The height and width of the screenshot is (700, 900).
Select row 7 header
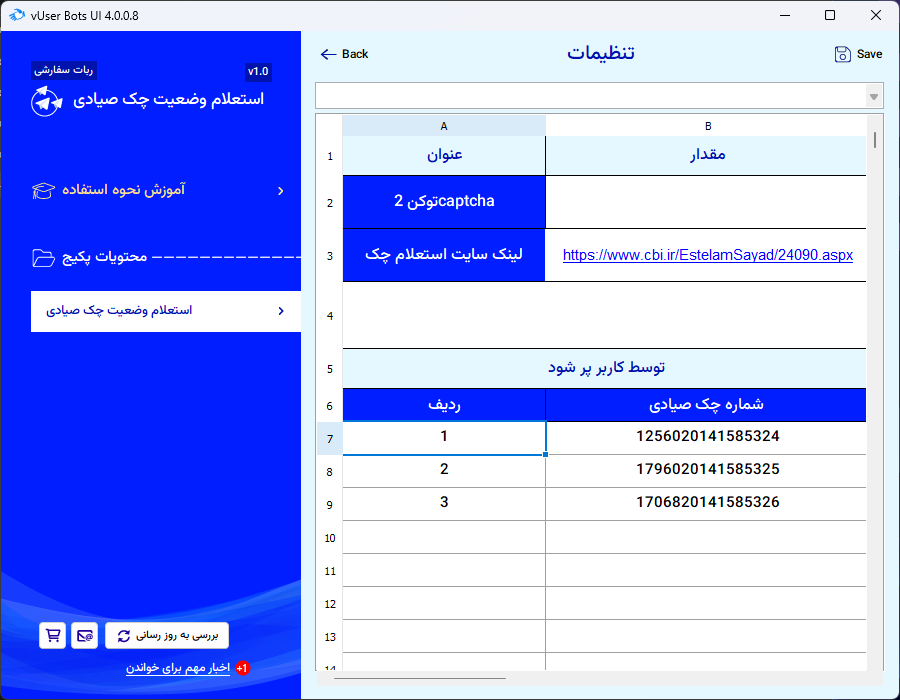point(329,439)
